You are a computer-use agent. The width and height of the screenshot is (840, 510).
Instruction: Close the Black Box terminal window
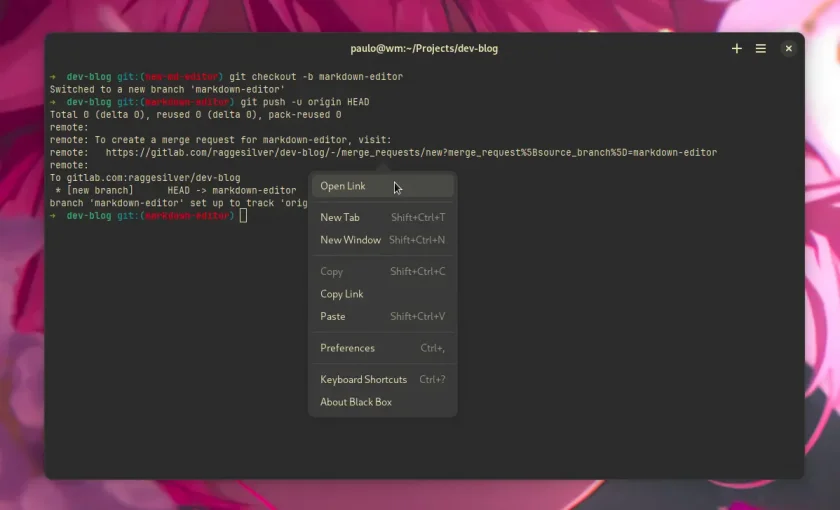[x=789, y=49]
